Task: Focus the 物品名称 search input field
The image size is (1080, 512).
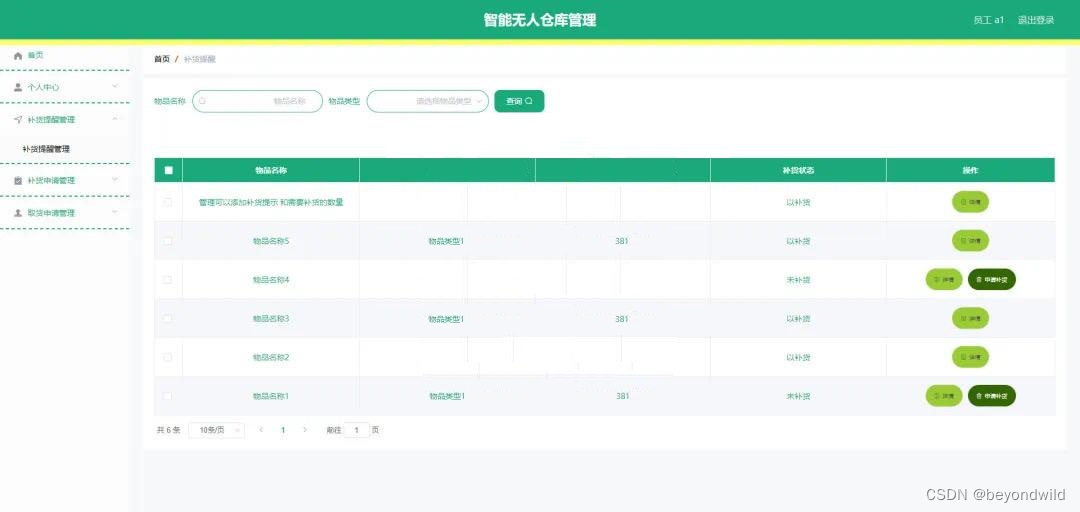Action: click(x=257, y=101)
